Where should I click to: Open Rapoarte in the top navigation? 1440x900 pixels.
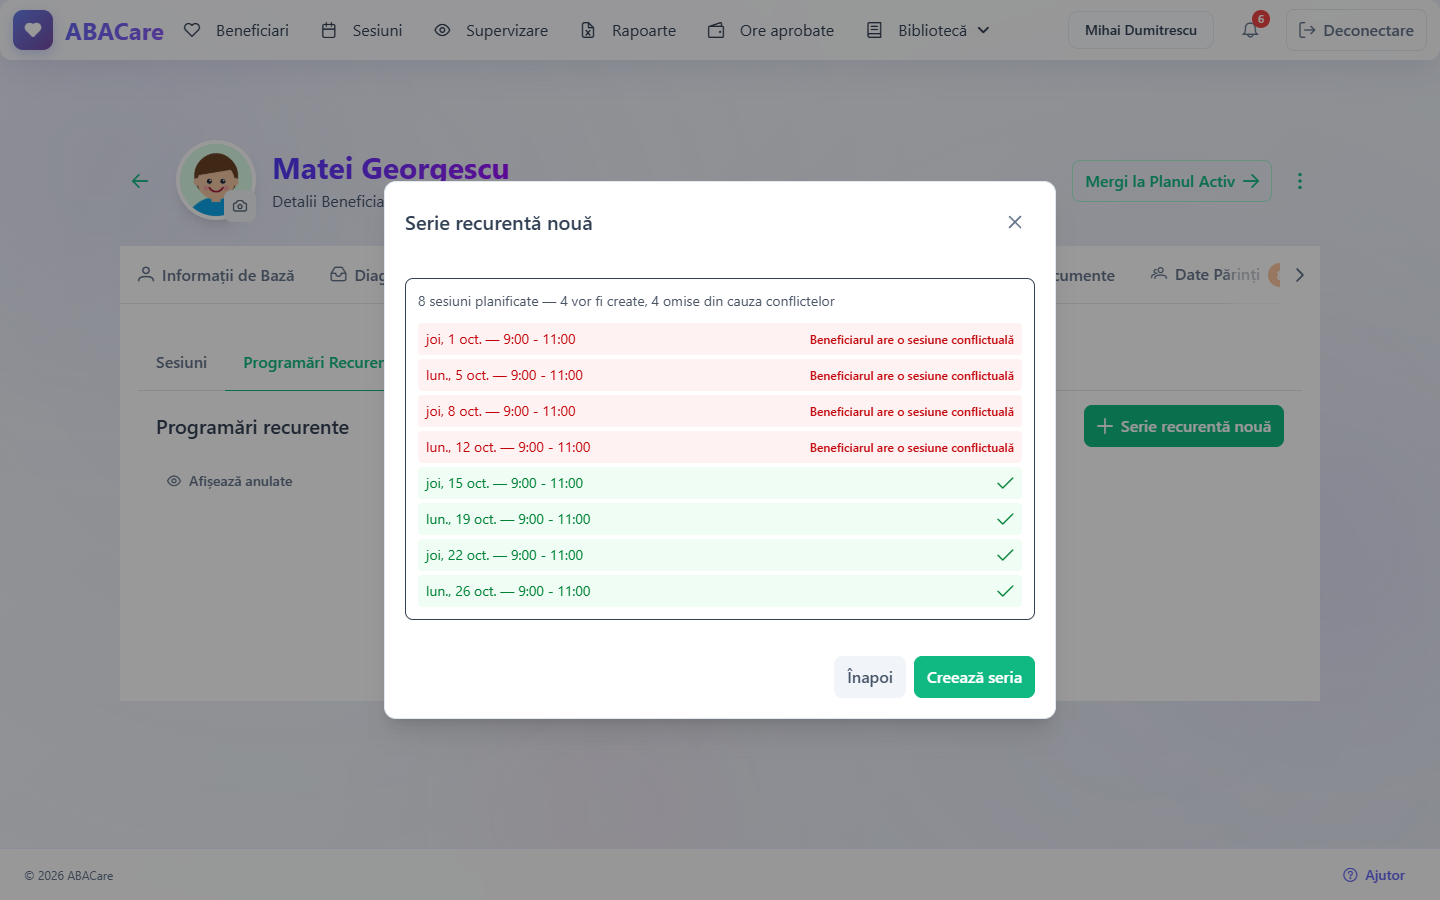click(628, 30)
